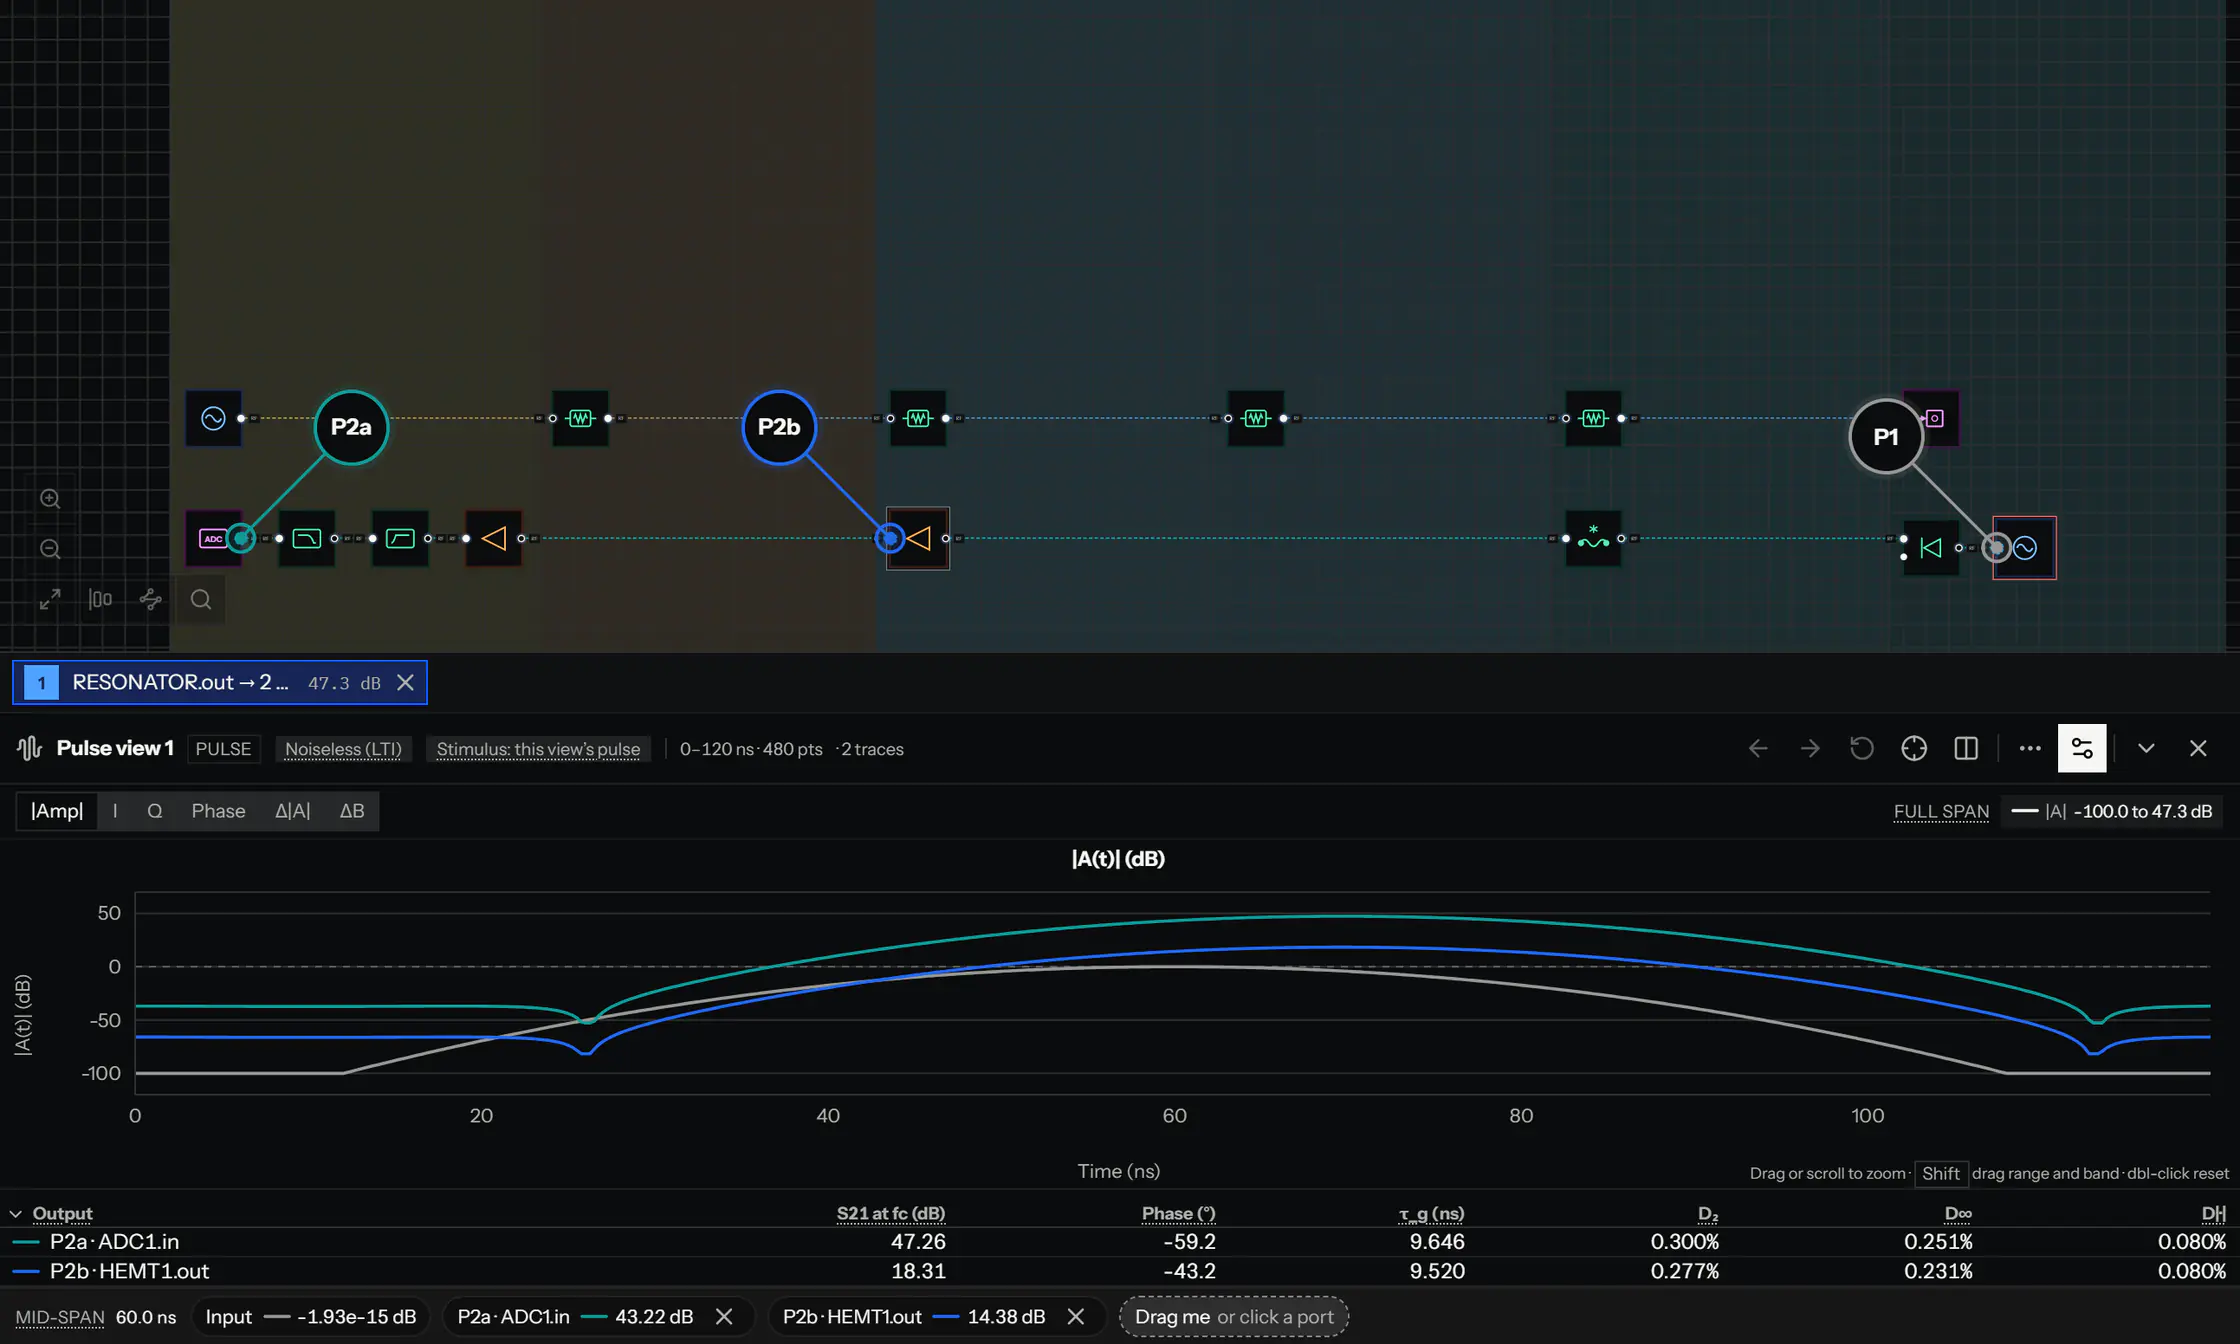2240x1344 pixels.
Task: Collapse the Pulse view panel chevron
Action: [2146, 748]
